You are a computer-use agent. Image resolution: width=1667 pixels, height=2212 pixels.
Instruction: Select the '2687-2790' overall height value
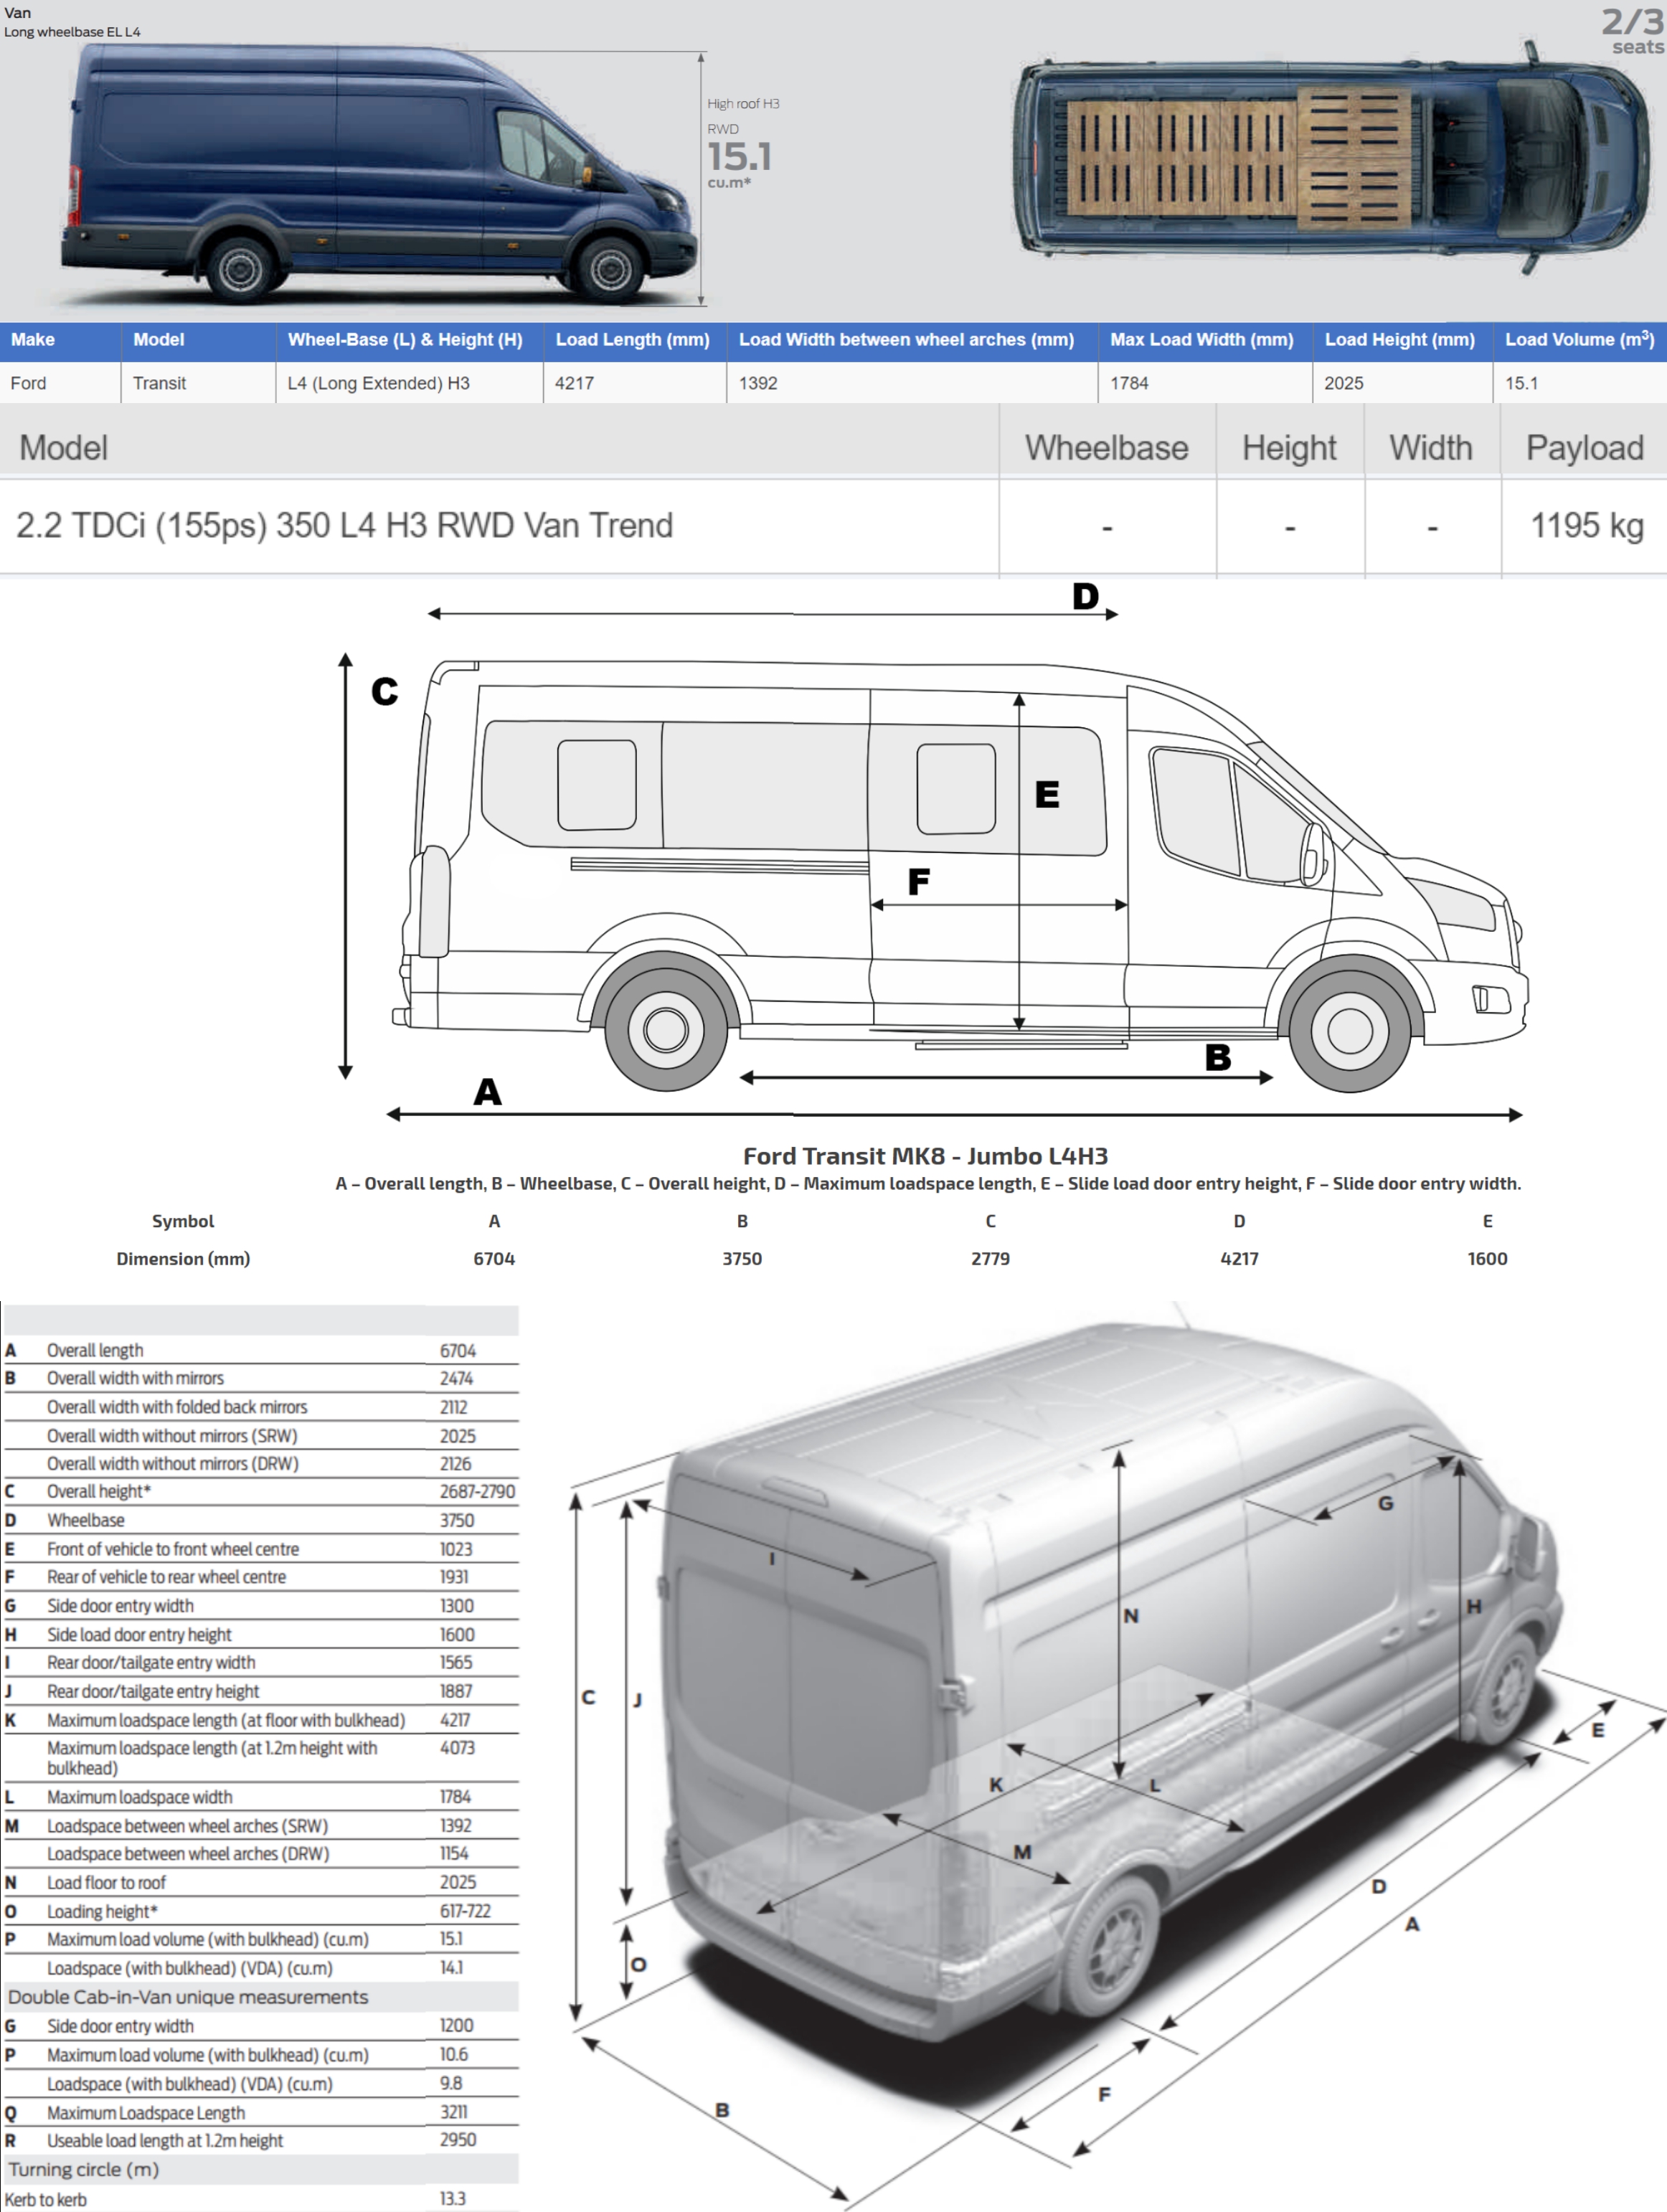click(x=477, y=1492)
